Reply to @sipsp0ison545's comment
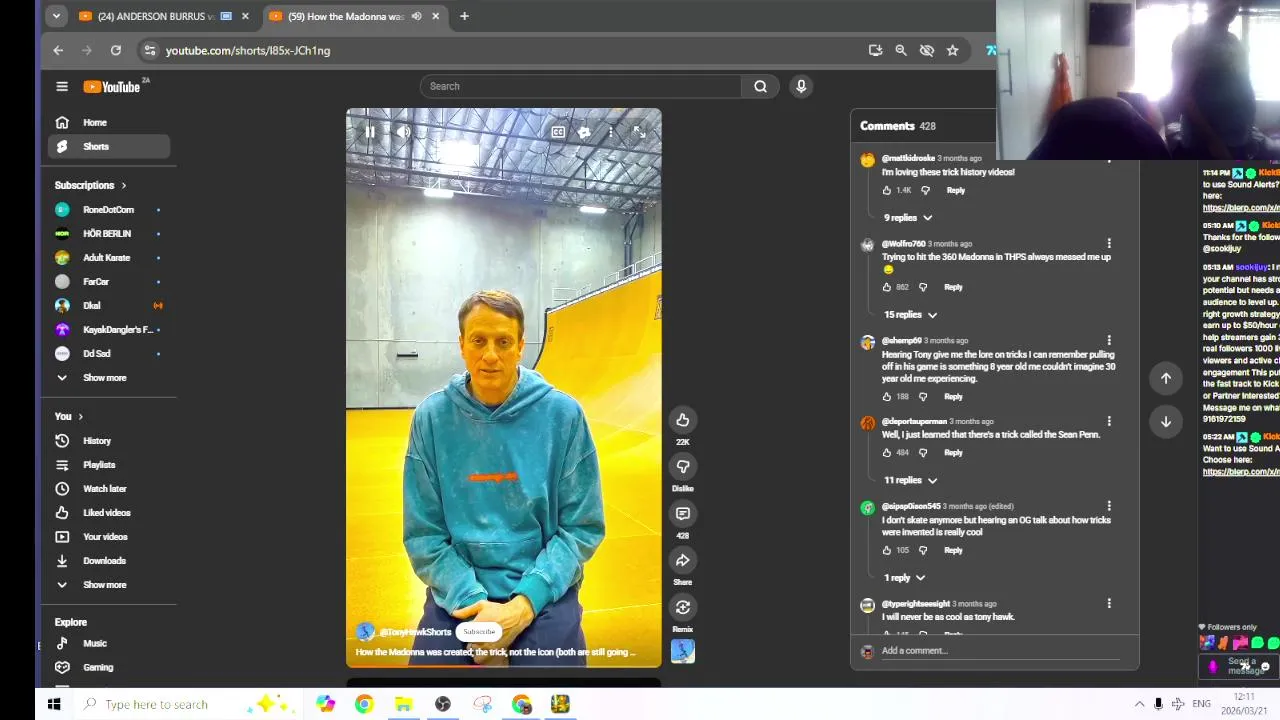Image resolution: width=1280 pixels, height=720 pixels. tap(953, 550)
